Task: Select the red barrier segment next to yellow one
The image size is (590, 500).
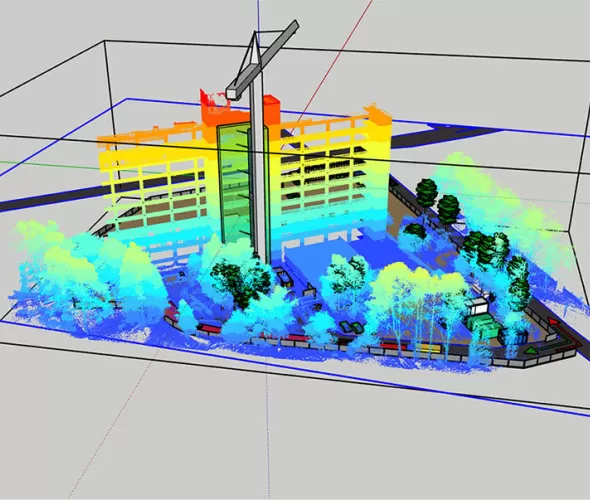Action: [x=393, y=345]
